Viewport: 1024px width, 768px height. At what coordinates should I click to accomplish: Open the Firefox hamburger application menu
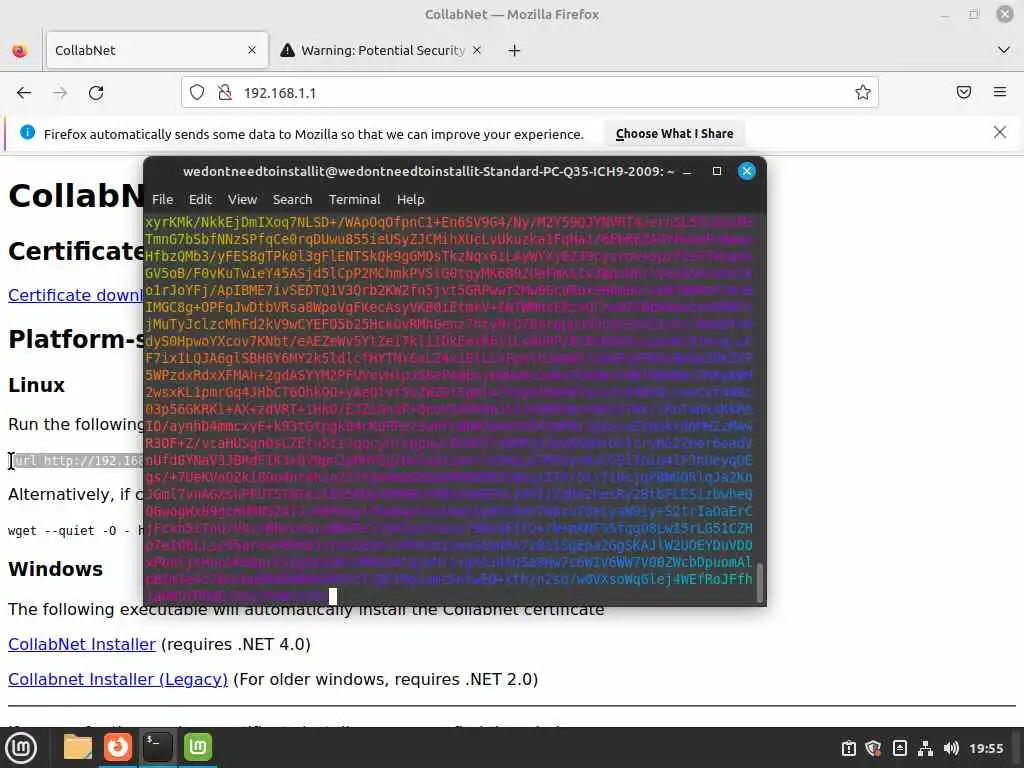tap(1000, 92)
